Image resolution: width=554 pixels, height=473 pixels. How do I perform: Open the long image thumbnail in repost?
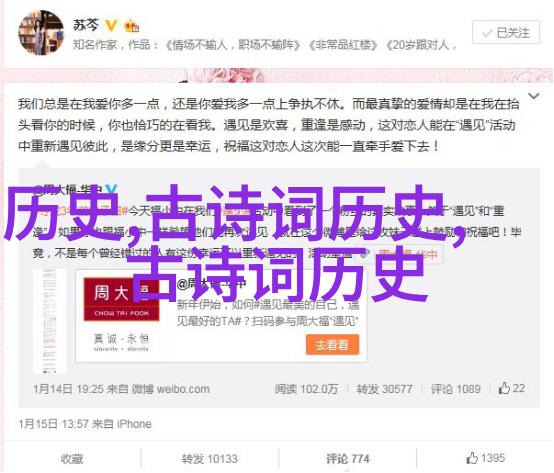pos(49,321)
